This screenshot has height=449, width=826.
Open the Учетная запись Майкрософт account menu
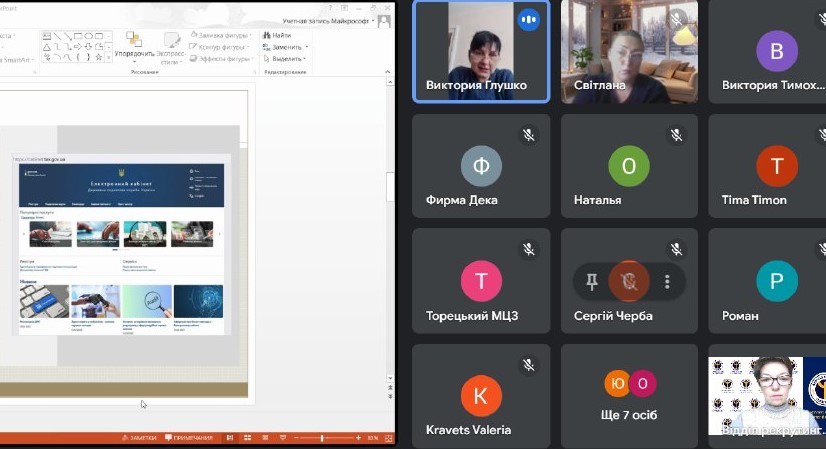point(321,20)
